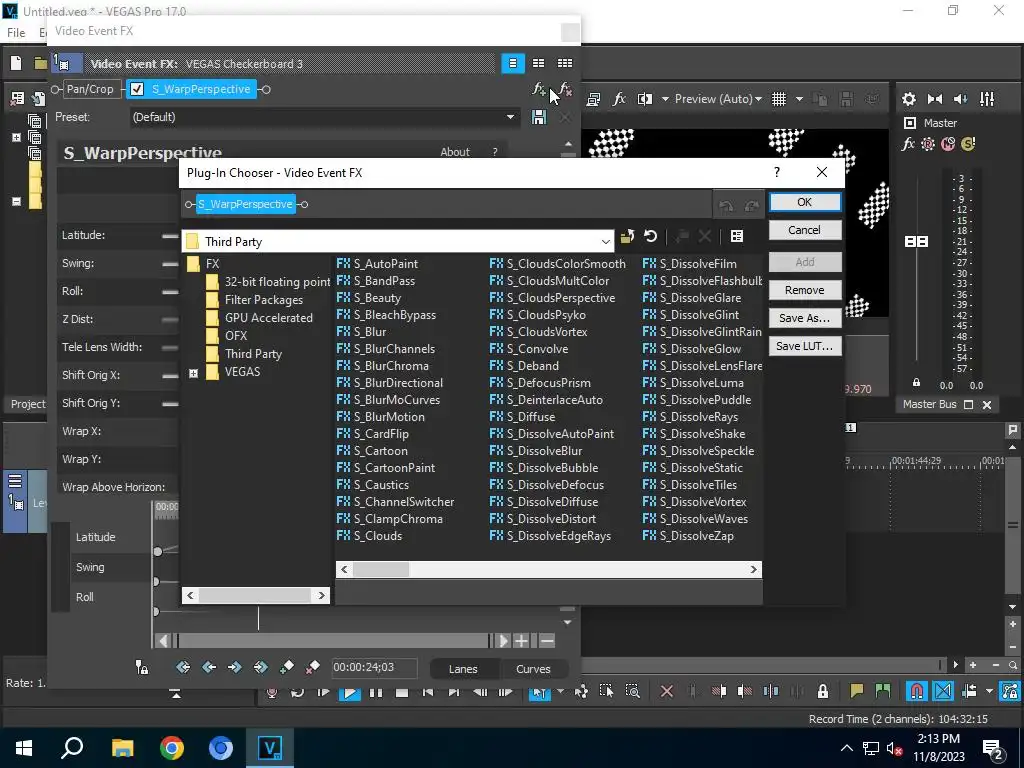The width and height of the screenshot is (1024, 768).
Task: Switch FX window to two-column view icon
Action: coord(539,63)
